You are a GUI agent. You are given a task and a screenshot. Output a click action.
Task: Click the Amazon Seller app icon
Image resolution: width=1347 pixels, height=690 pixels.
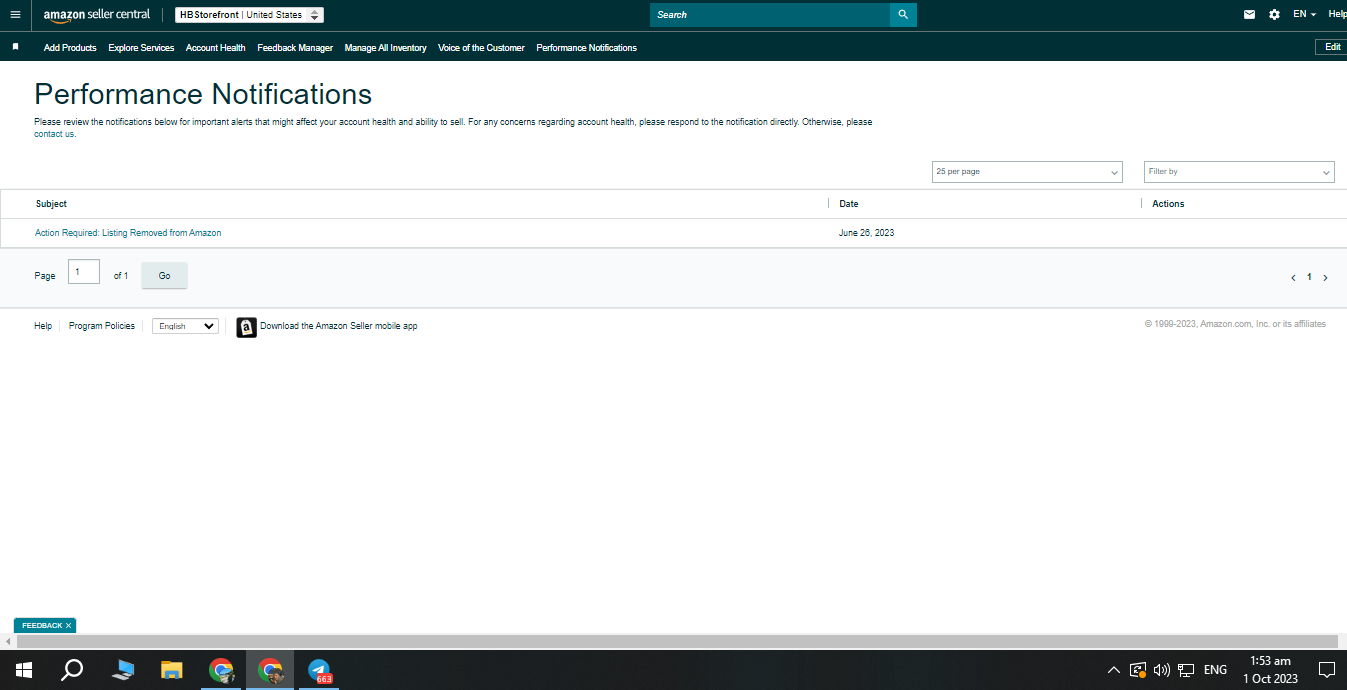click(246, 327)
